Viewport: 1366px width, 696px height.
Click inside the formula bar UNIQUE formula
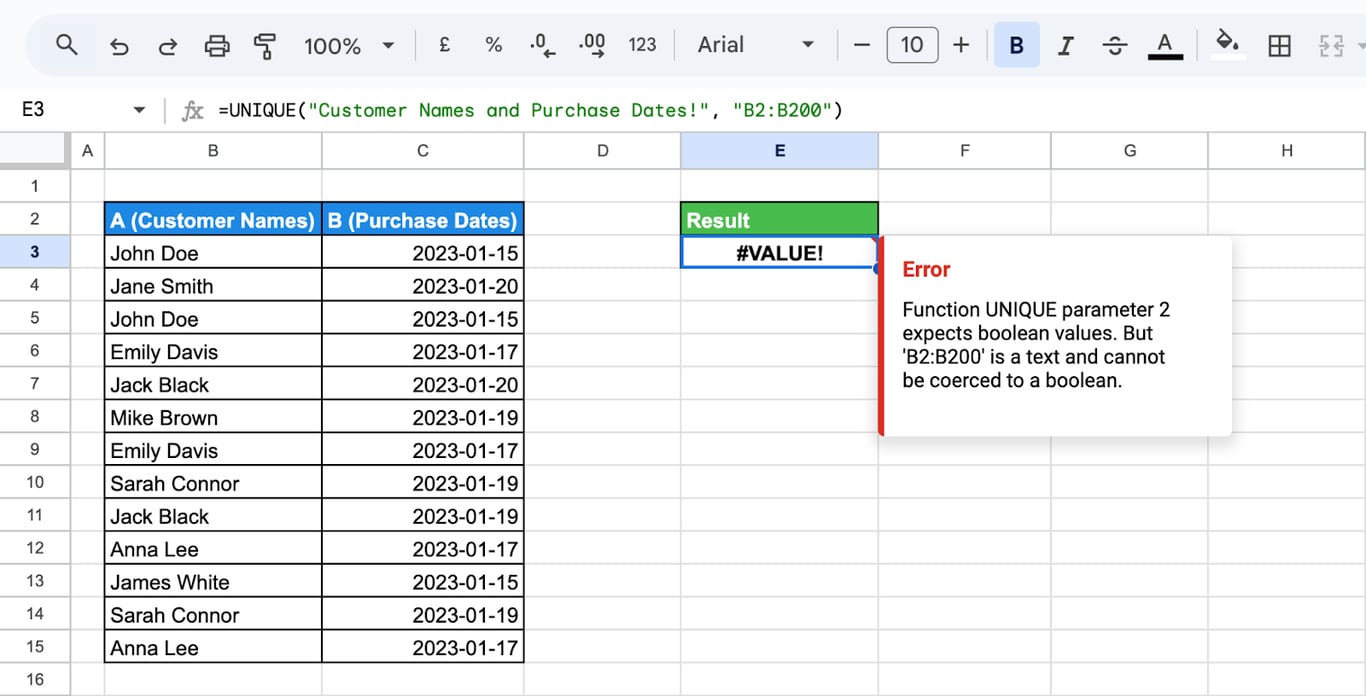pos(530,110)
